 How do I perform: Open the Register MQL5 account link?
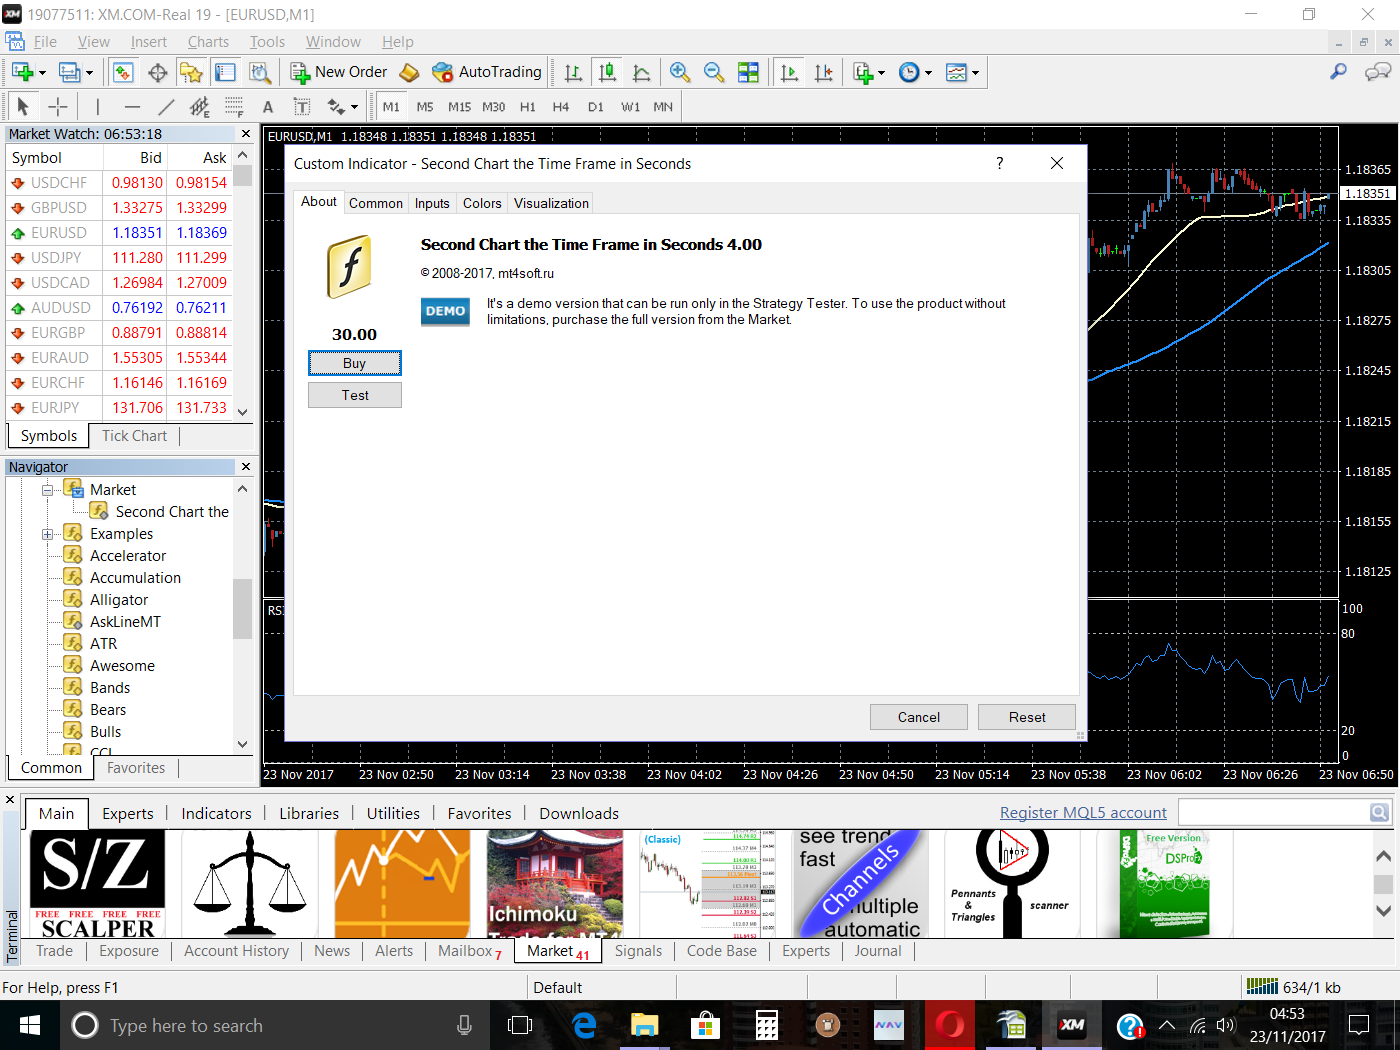point(1083,813)
